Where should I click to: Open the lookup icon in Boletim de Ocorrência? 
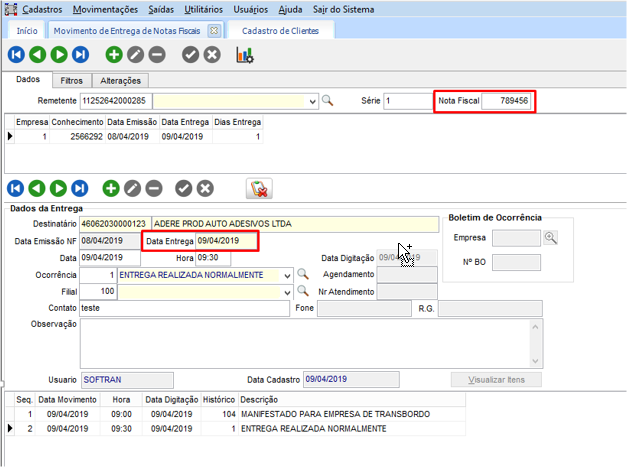point(550,238)
